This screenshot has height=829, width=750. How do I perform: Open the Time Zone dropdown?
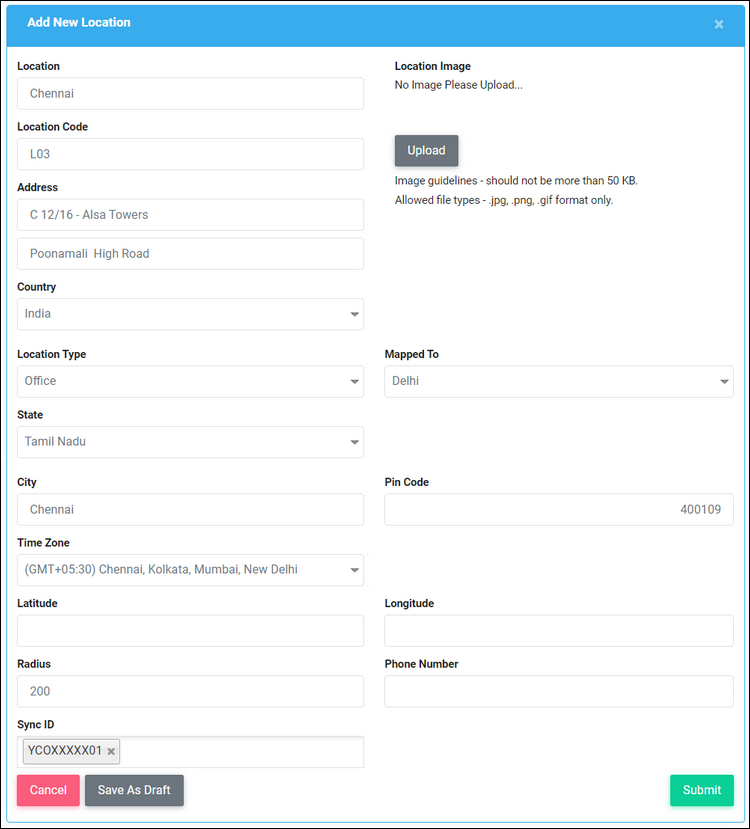(190, 570)
